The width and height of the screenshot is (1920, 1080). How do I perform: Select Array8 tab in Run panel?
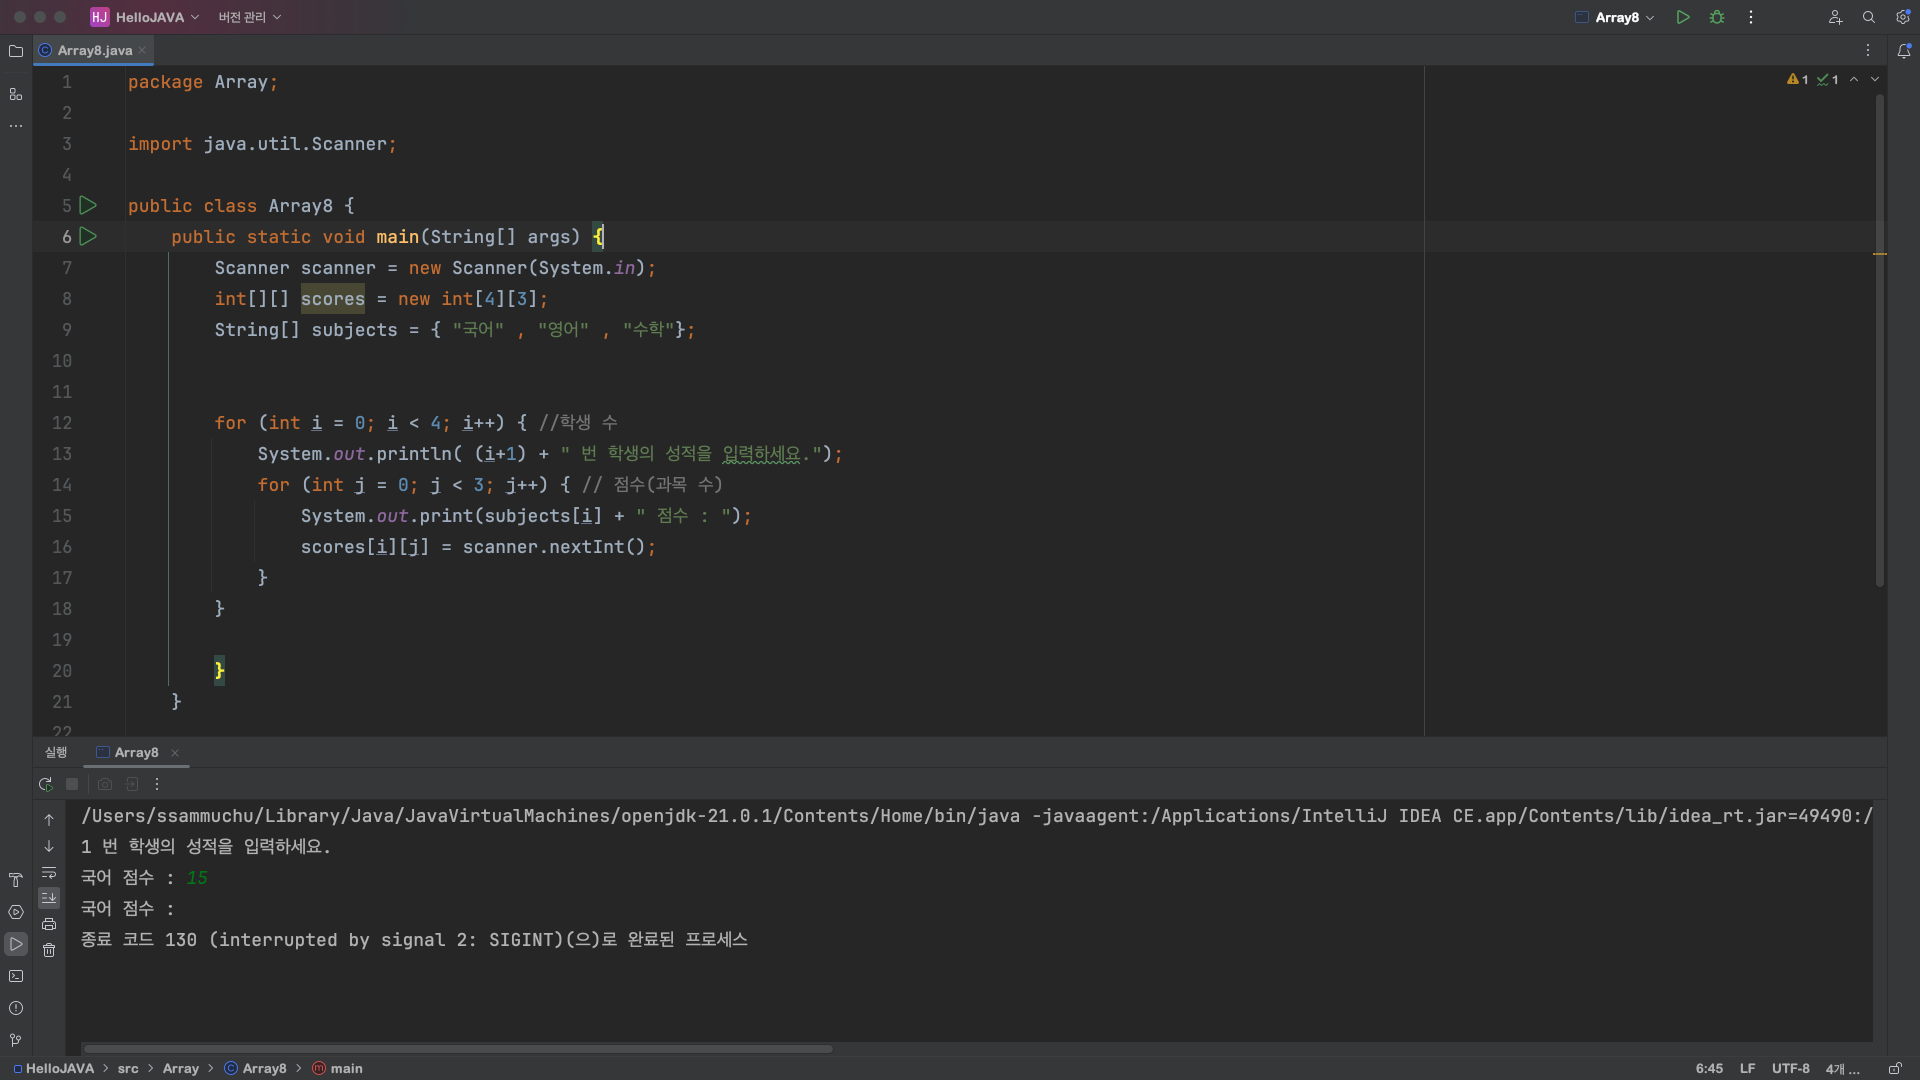[x=136, y=752]
